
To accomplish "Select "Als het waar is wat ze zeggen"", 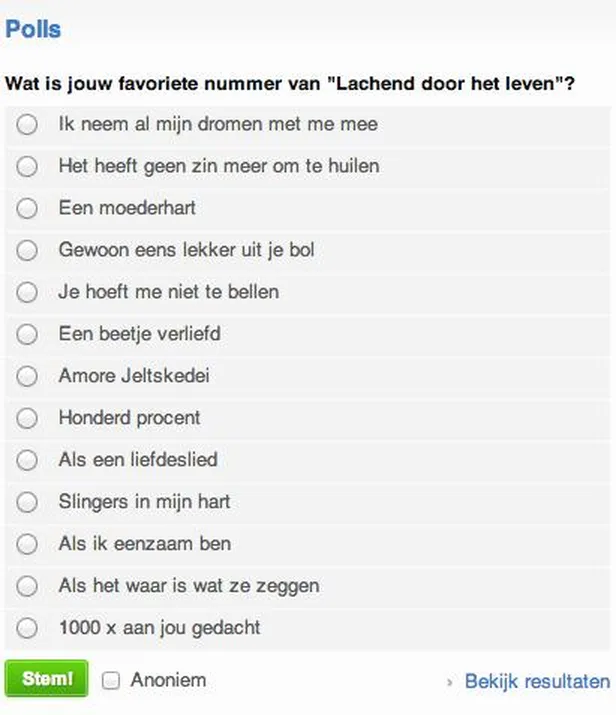I will point(28,586).
